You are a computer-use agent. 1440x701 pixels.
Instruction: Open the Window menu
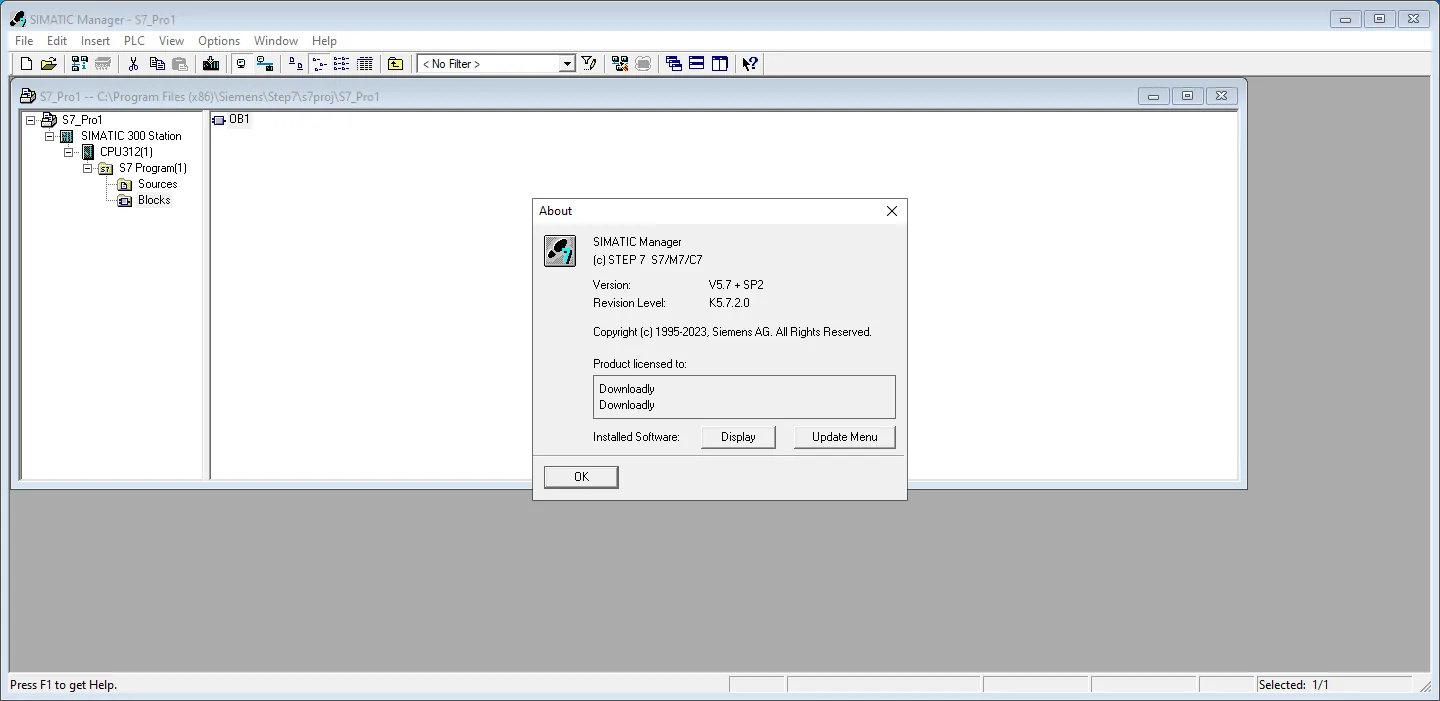[x=276, y=41]
